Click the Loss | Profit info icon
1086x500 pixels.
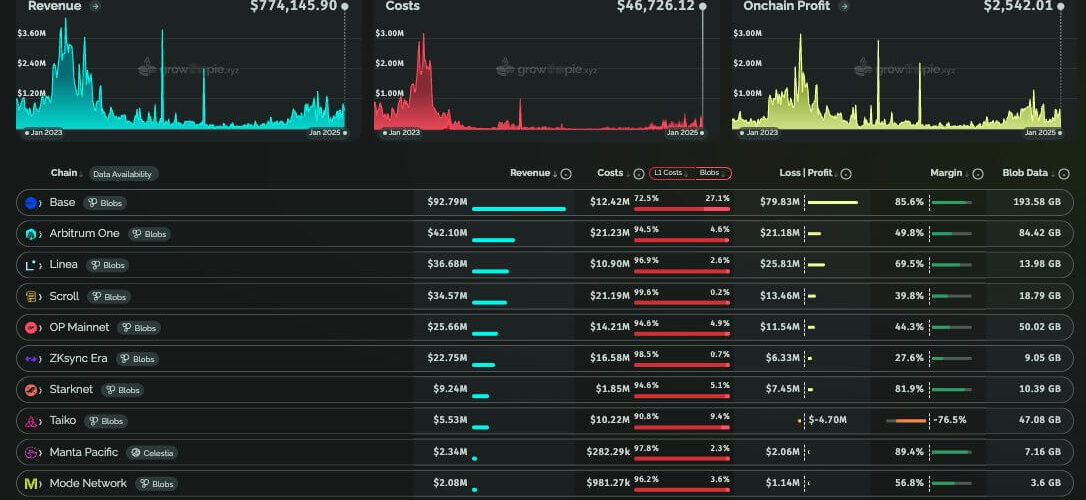(x=846, y=174)
